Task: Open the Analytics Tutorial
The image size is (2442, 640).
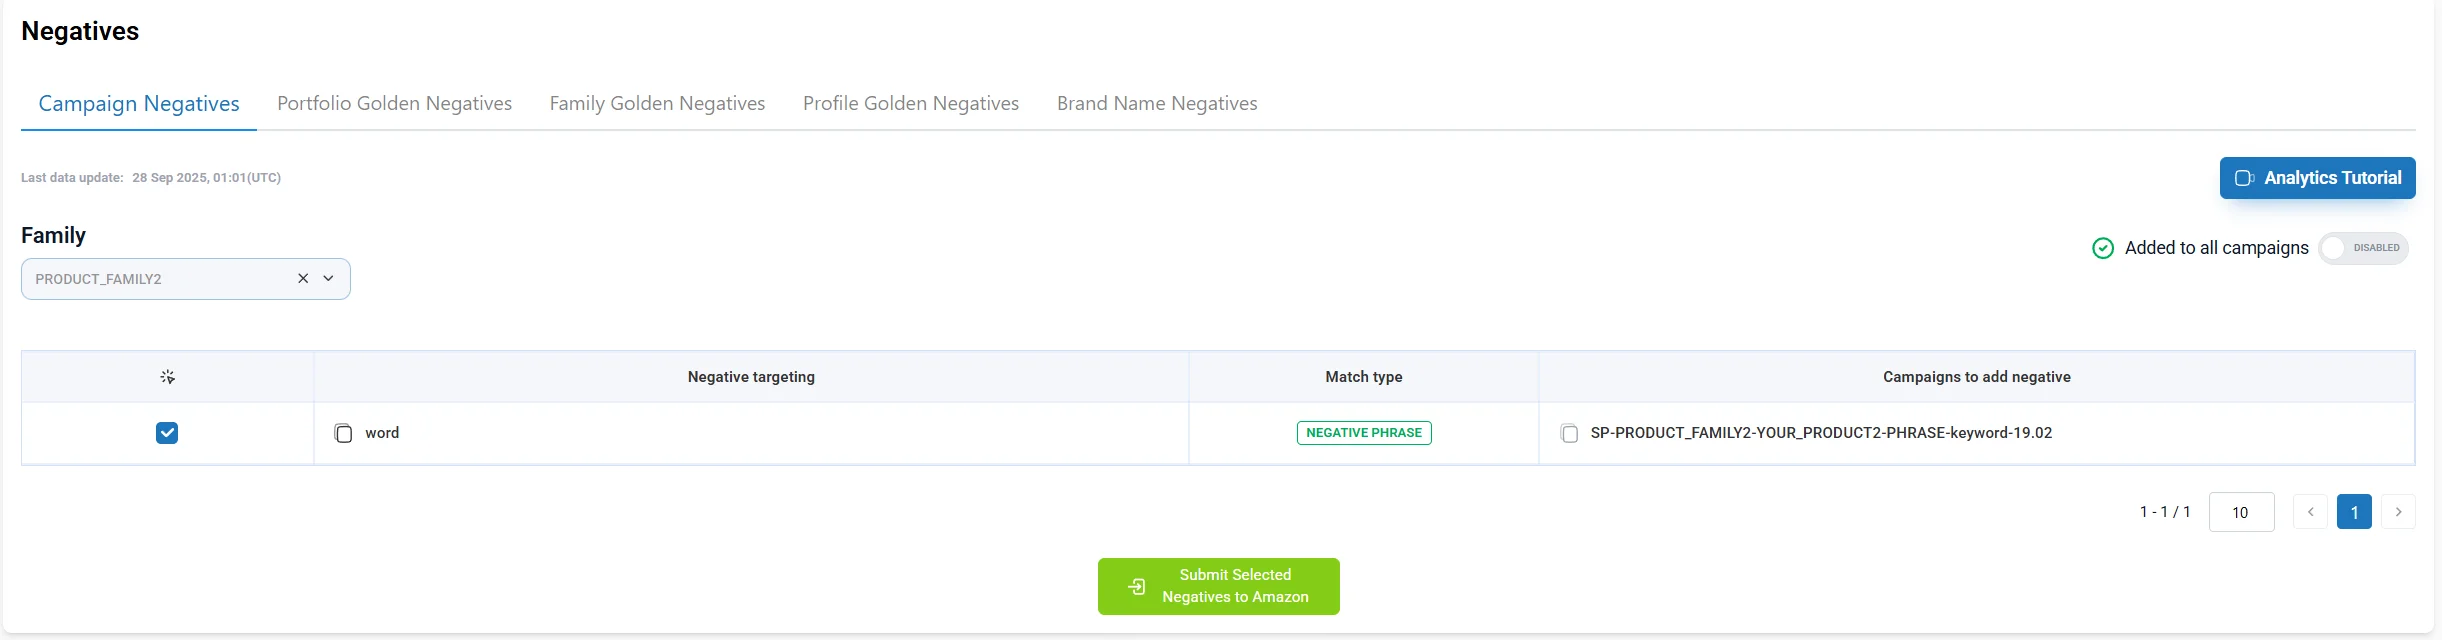Action: tap(2317, 177)
